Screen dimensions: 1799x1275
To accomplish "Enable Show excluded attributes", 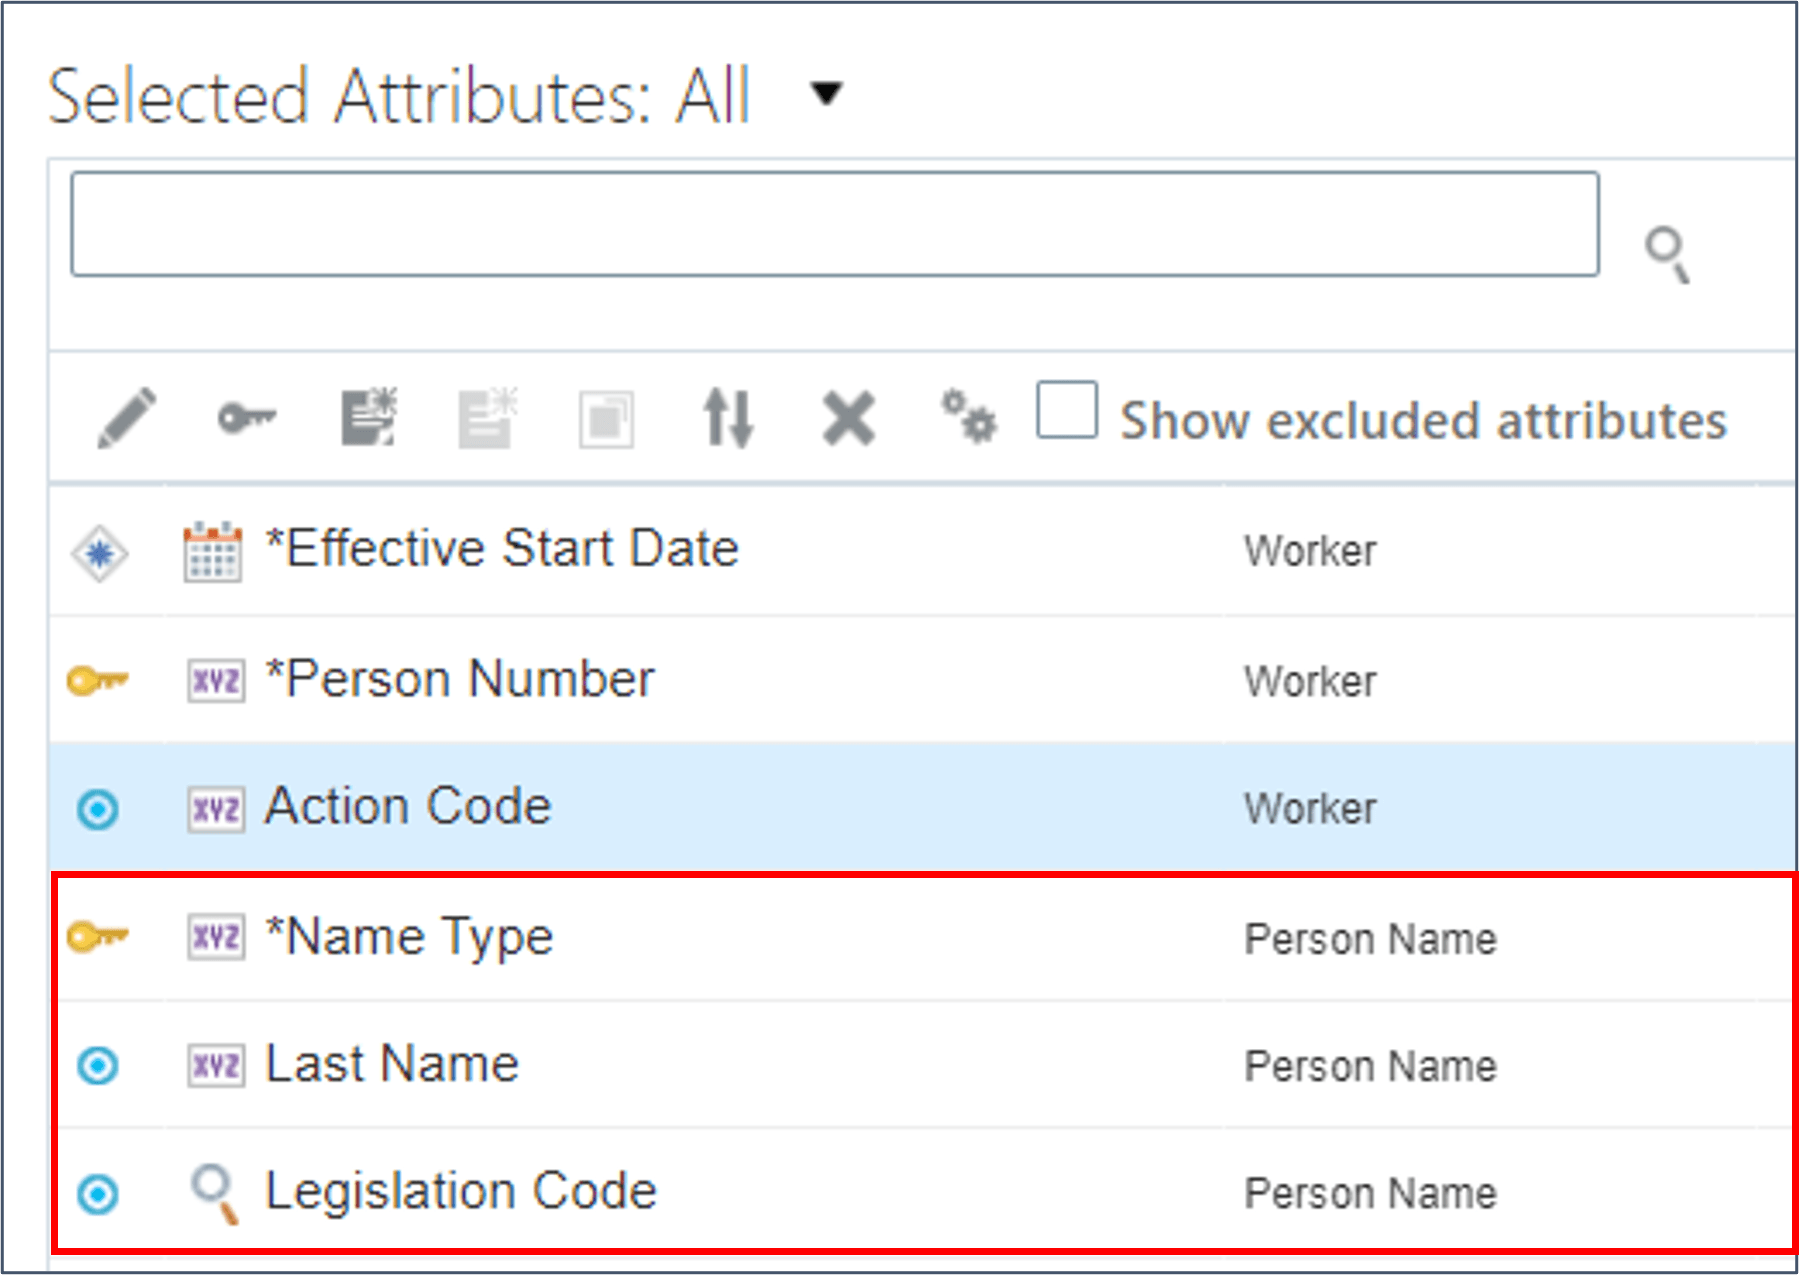I will pos(1066,409).
